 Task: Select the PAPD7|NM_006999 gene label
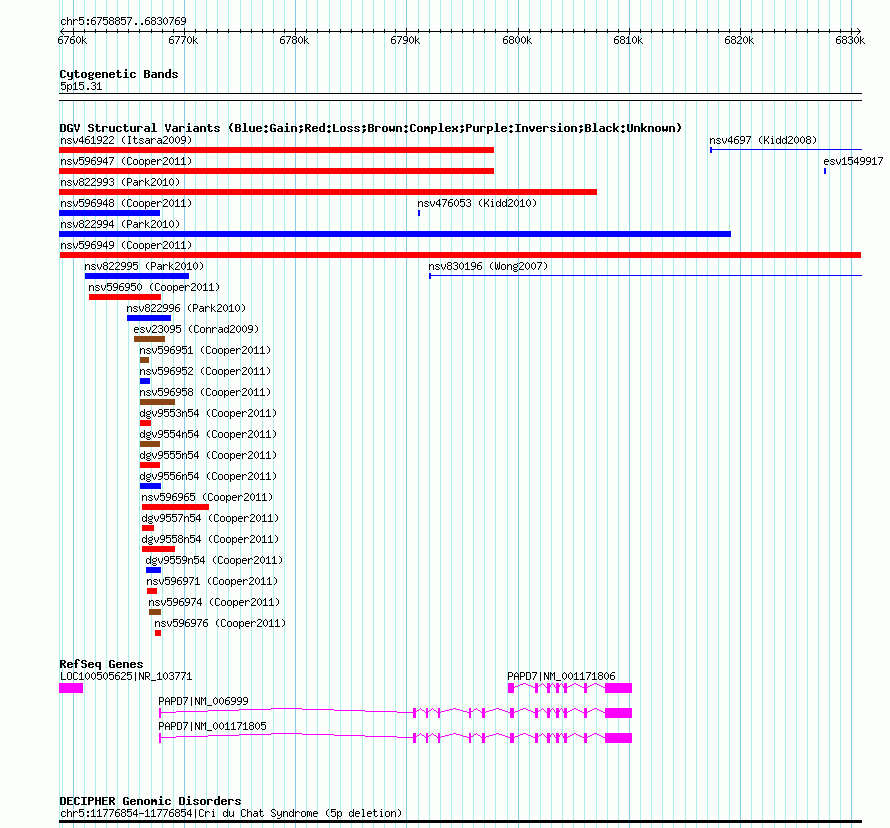pyautogui.click(x=203, y=701)
